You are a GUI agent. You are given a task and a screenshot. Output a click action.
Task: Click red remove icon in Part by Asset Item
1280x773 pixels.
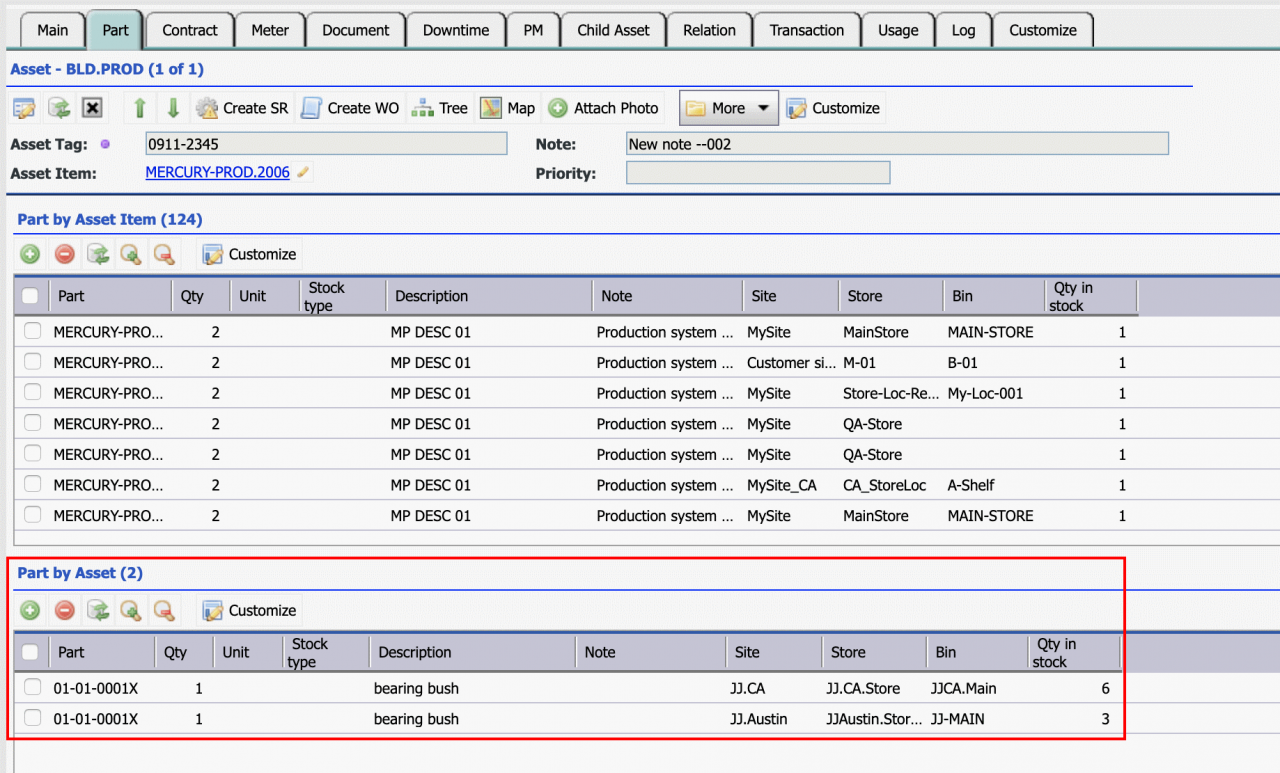coord(64,254)
